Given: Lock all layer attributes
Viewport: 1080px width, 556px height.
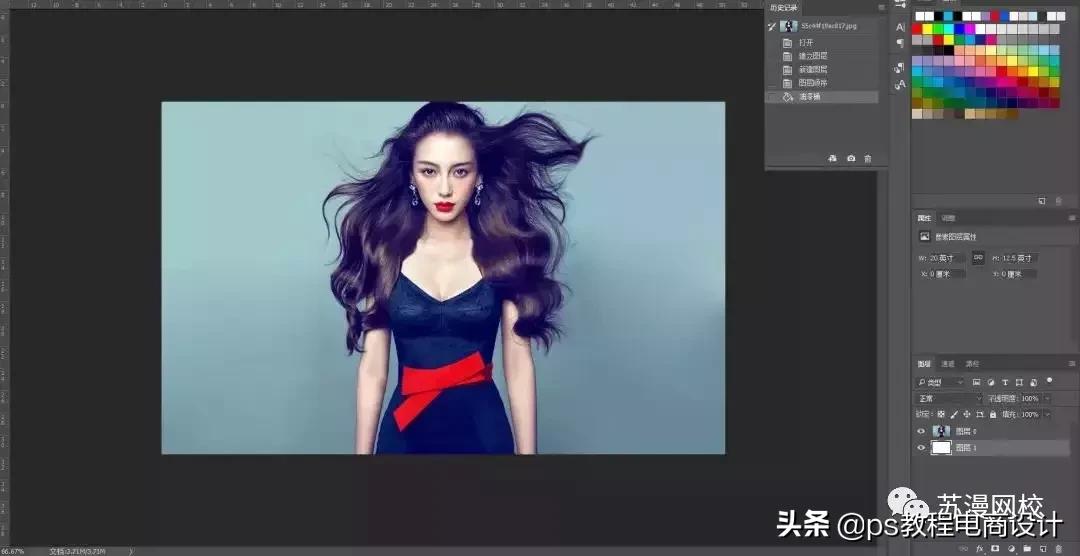Looking at the screenshot, I should click(993, 415).
